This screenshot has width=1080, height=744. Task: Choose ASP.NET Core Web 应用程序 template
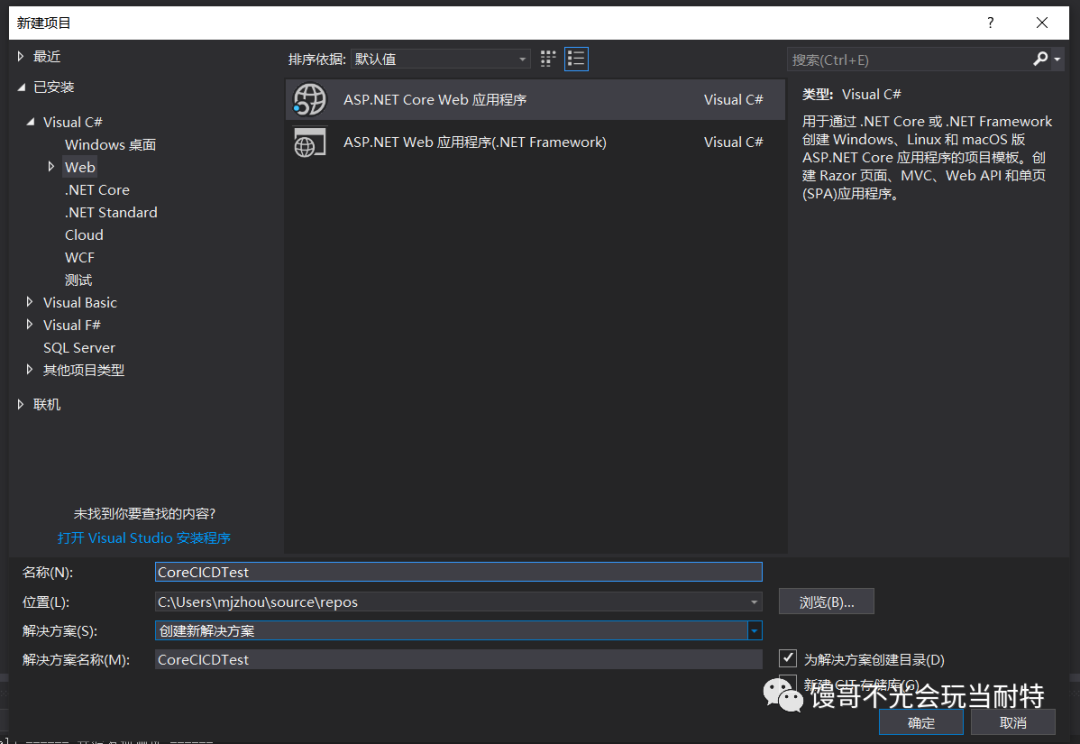tap(535, 100)
